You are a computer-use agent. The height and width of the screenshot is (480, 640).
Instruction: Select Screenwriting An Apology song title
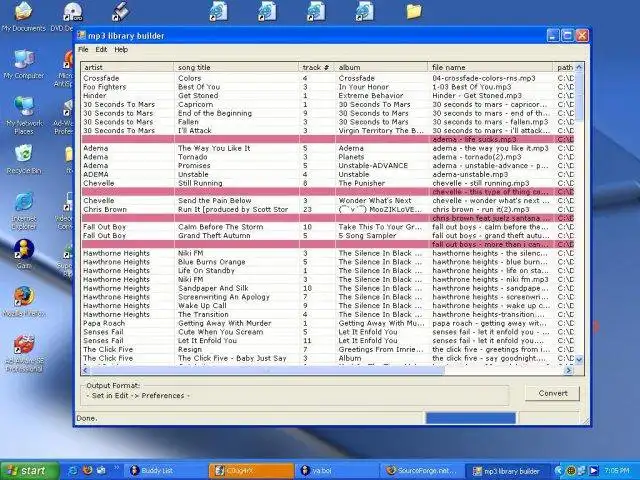pos(224,297)
